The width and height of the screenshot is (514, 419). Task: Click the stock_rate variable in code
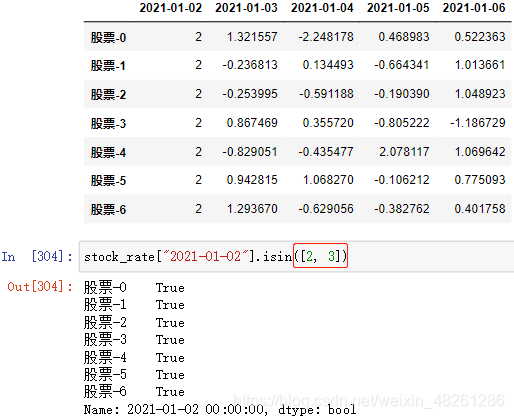click(119, 257)
